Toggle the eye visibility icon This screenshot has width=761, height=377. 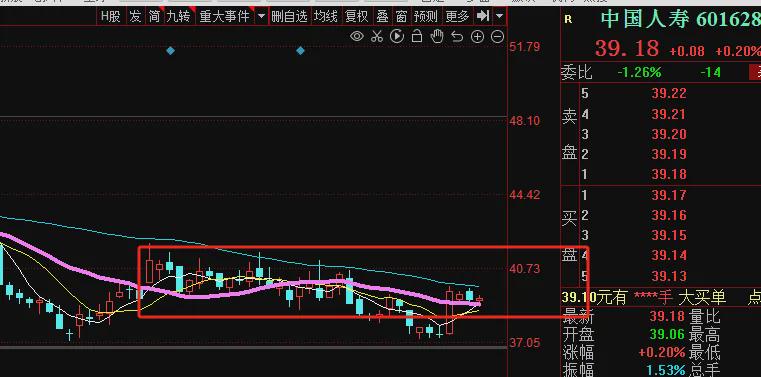[x=357, y=36]
